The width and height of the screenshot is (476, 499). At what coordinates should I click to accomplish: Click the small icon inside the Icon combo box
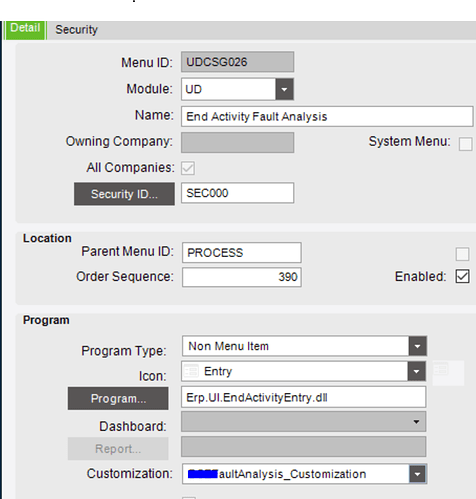(x=191, y=371)
